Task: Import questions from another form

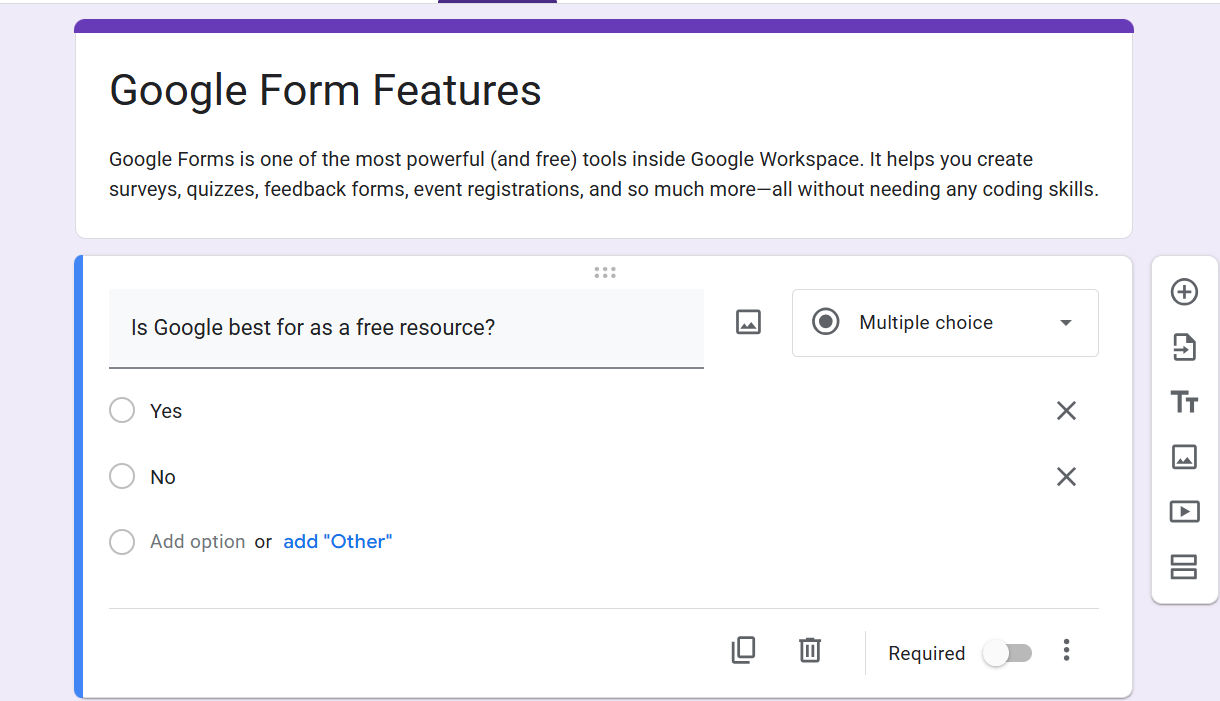Action: [1184, 347]
